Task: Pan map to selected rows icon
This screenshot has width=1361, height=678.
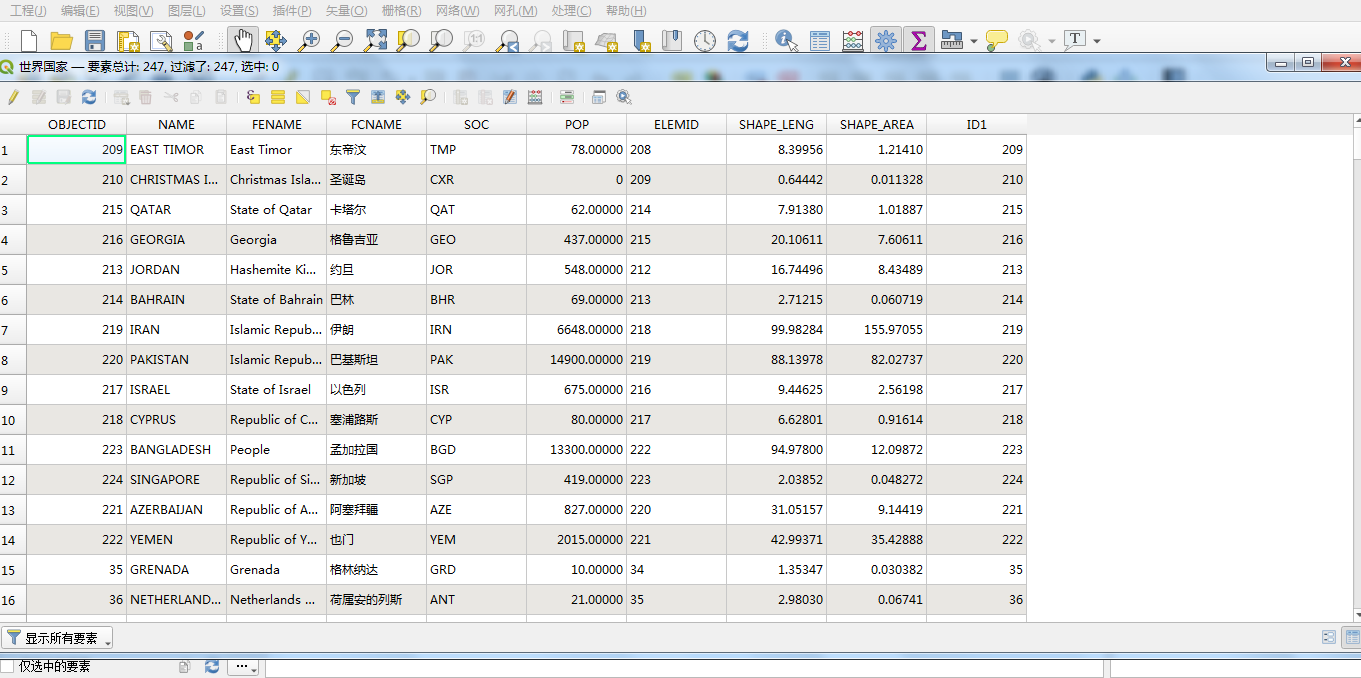Action: click(x=403, y=97)
